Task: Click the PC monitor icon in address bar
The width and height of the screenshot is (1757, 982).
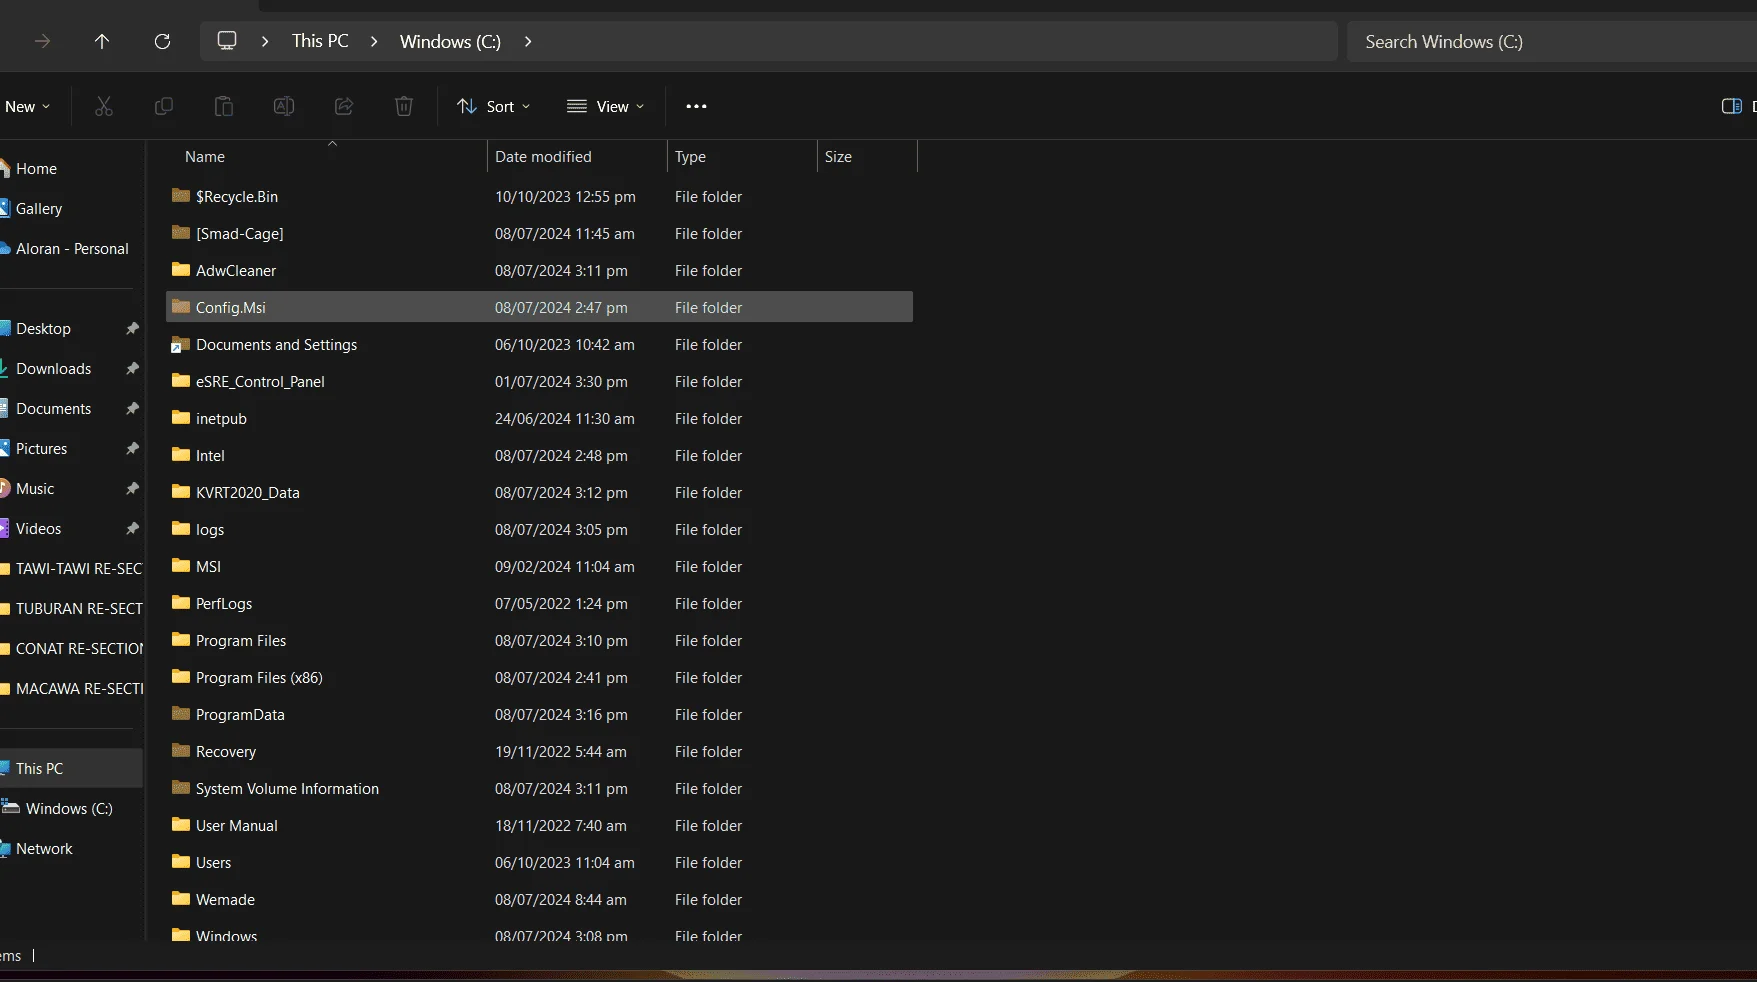Action: click(227, 41)
